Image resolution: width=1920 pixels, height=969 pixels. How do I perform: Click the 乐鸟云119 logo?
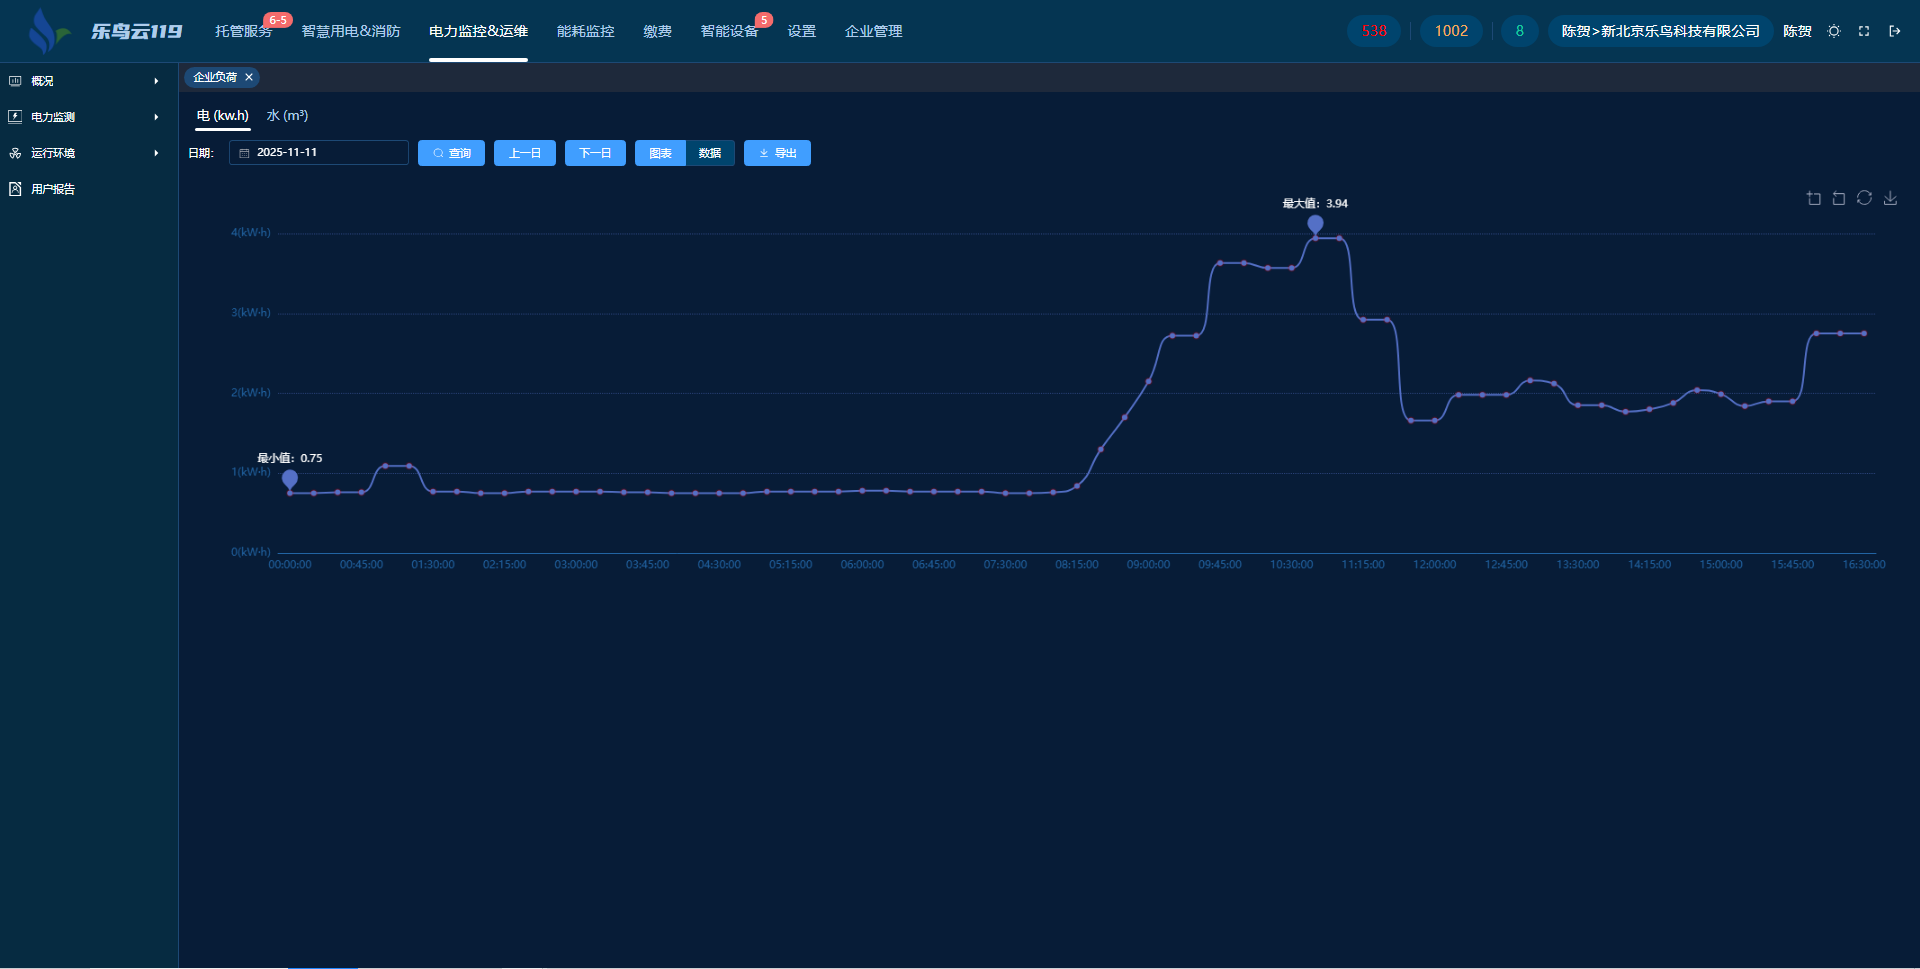click(104, 31)
